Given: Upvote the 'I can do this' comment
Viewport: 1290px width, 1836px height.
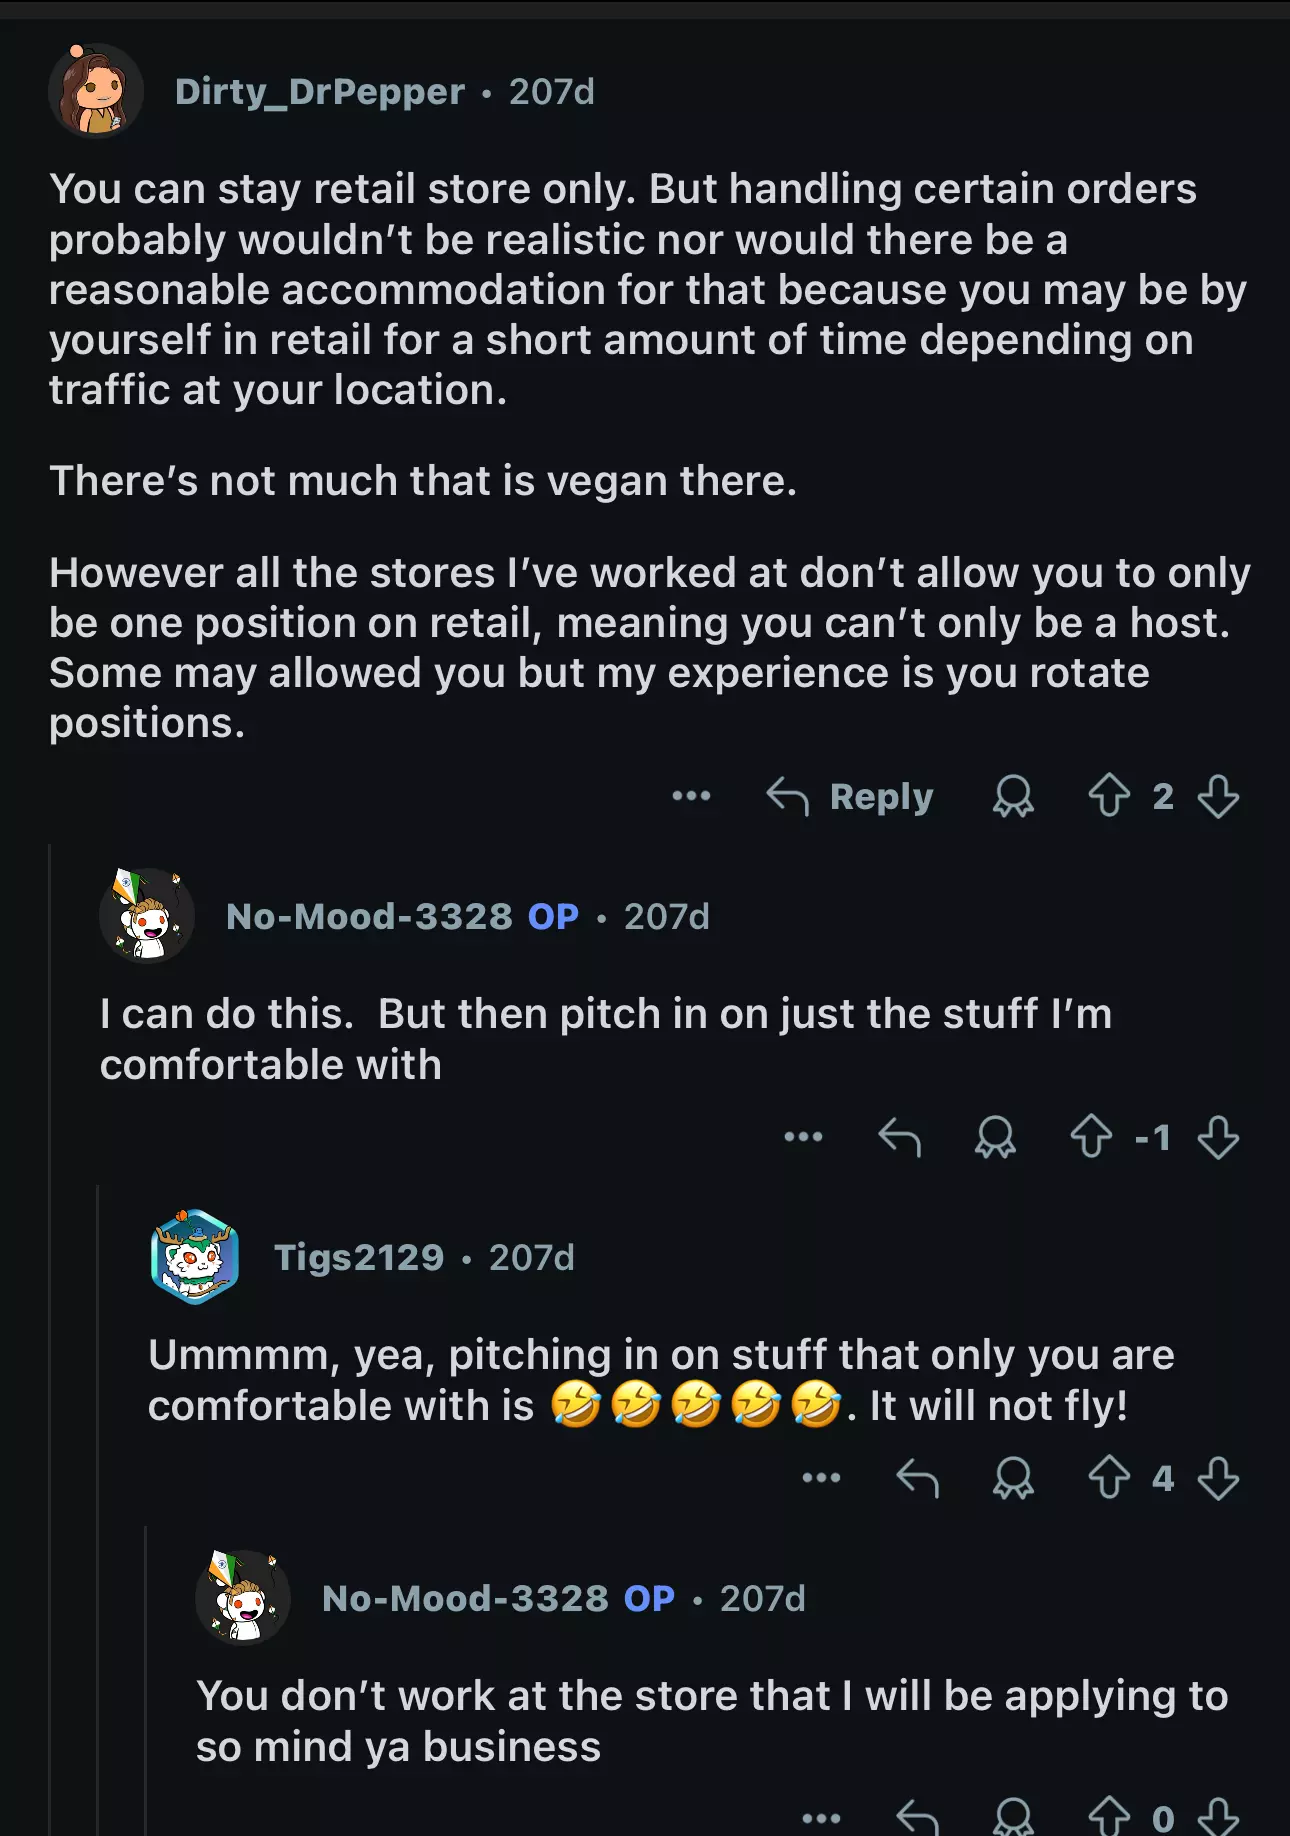Looking at the screenshot, I should point(1091,1137).
